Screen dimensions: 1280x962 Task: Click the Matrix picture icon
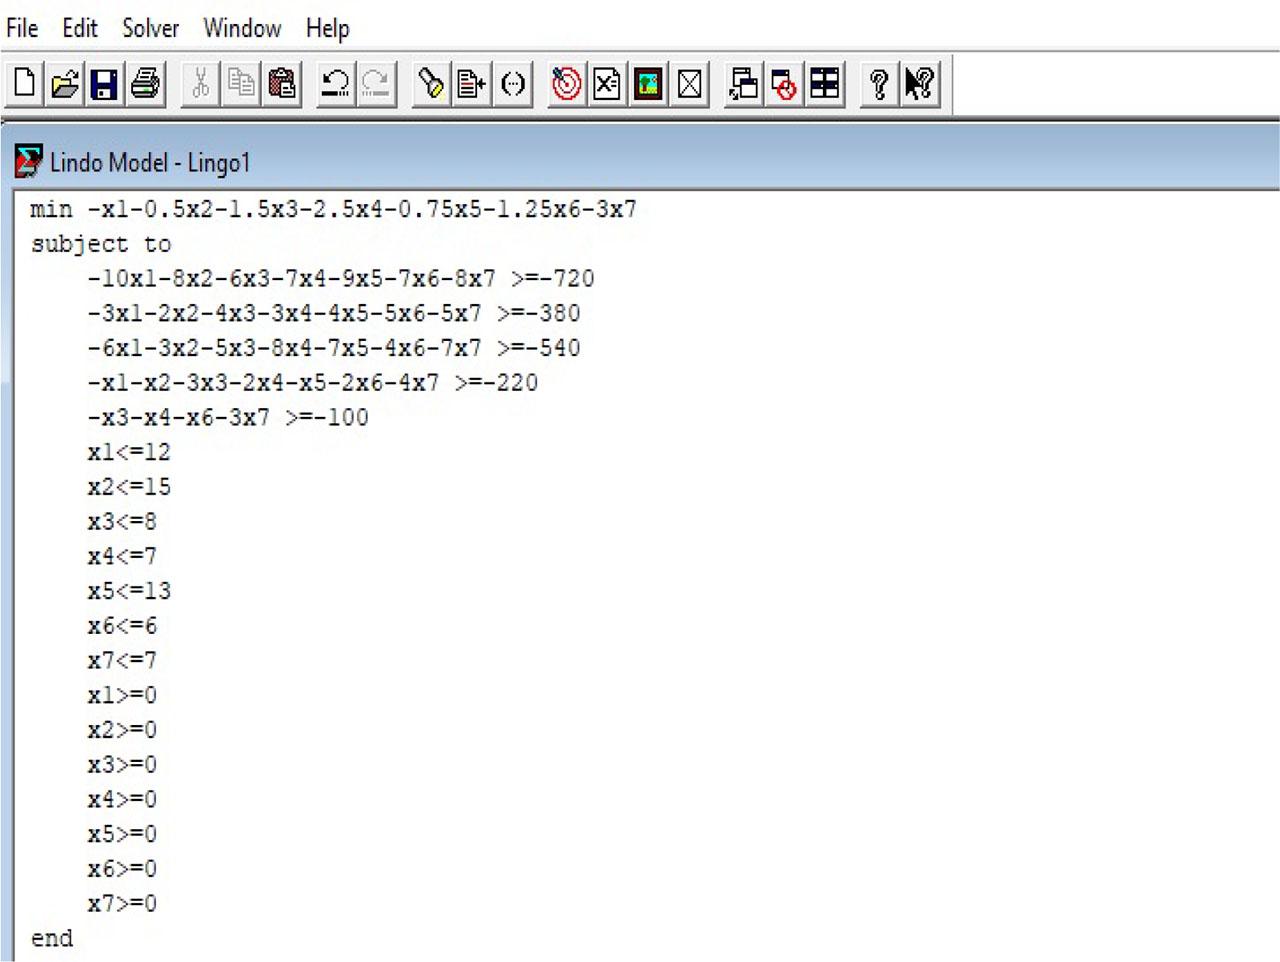(648, 84)
